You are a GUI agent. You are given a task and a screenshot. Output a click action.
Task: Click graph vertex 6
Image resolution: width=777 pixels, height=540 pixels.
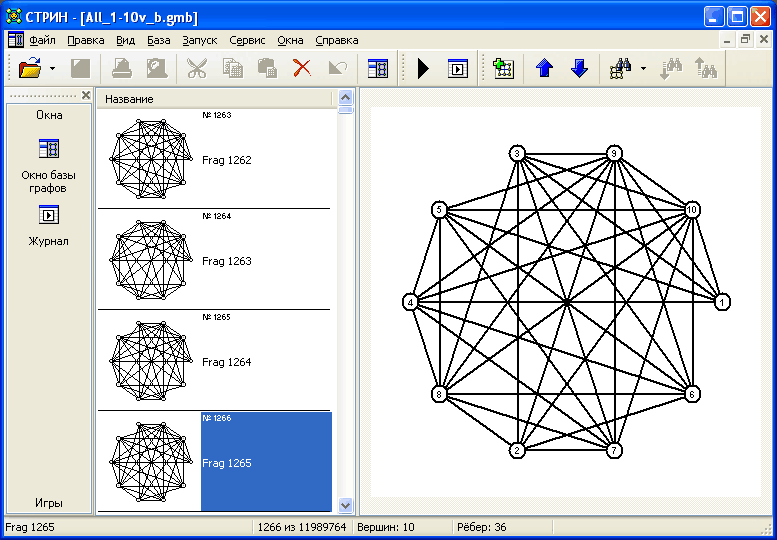[x=692, y=394]
